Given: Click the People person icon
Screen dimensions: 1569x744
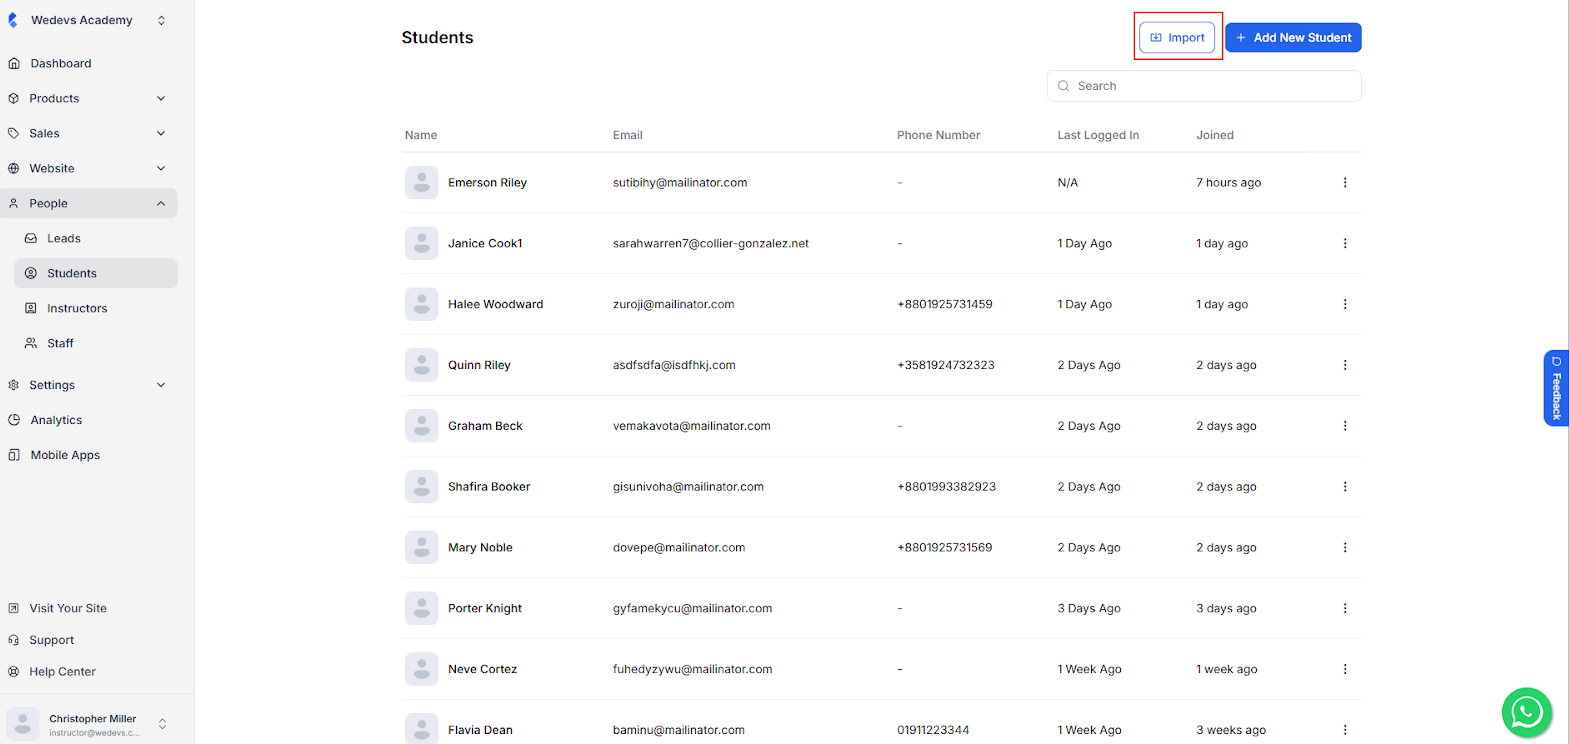Looking at the screenshot, I should 14,203.
